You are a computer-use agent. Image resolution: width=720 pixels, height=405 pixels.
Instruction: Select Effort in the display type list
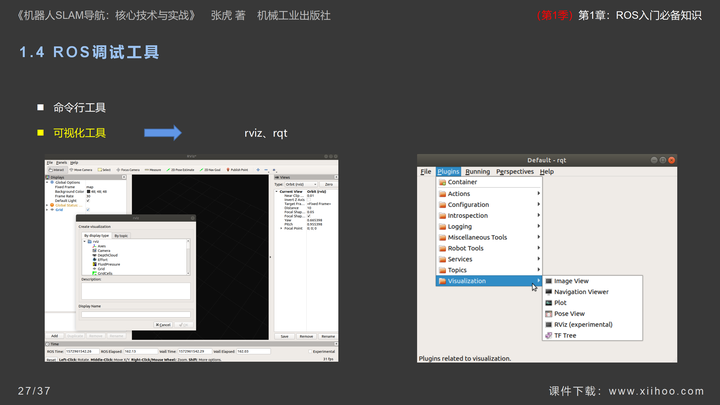coord(100,260)
